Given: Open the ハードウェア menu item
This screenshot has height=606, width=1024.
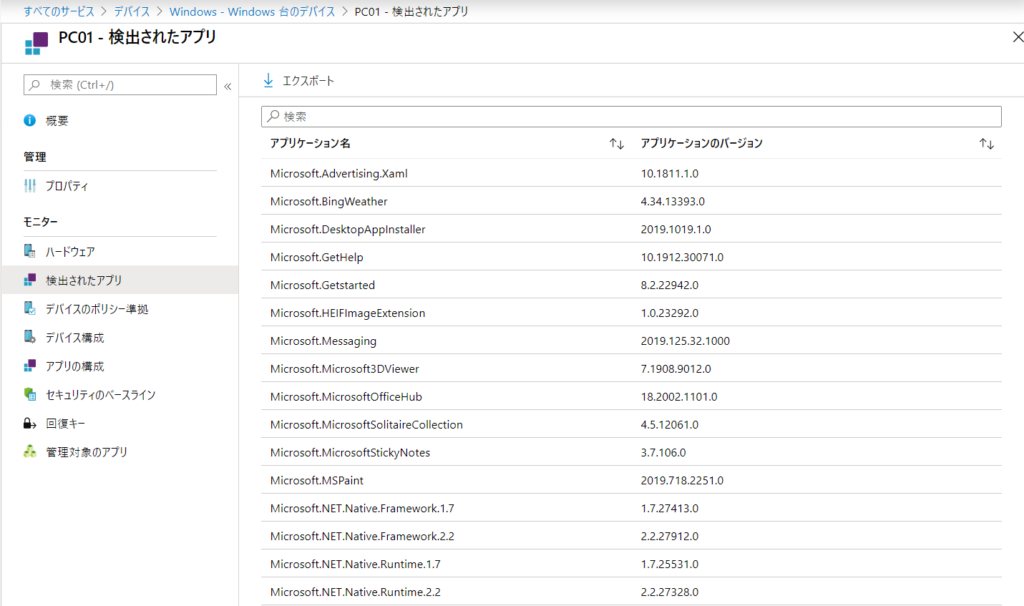Looking at the screenshot, I should [120, 251].
